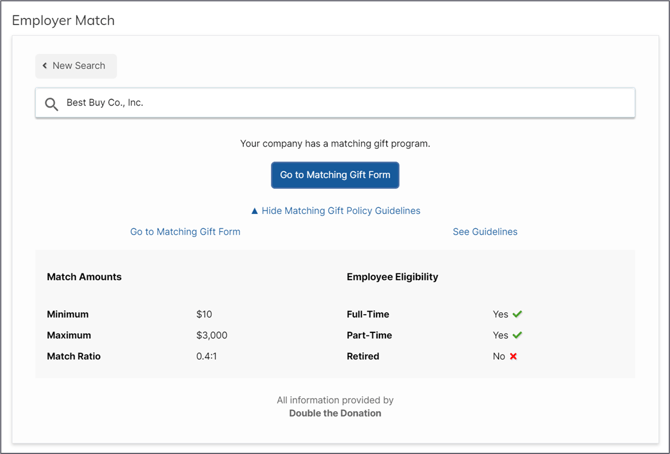670x454 pixels.
Task: Click the 'All information provided by' text
Action: 335,400
